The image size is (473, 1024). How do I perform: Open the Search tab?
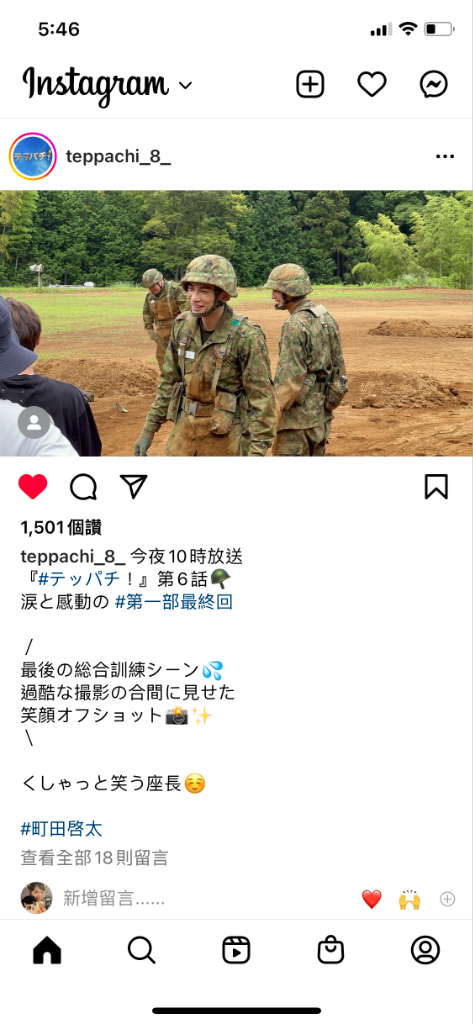pos(142,950)
